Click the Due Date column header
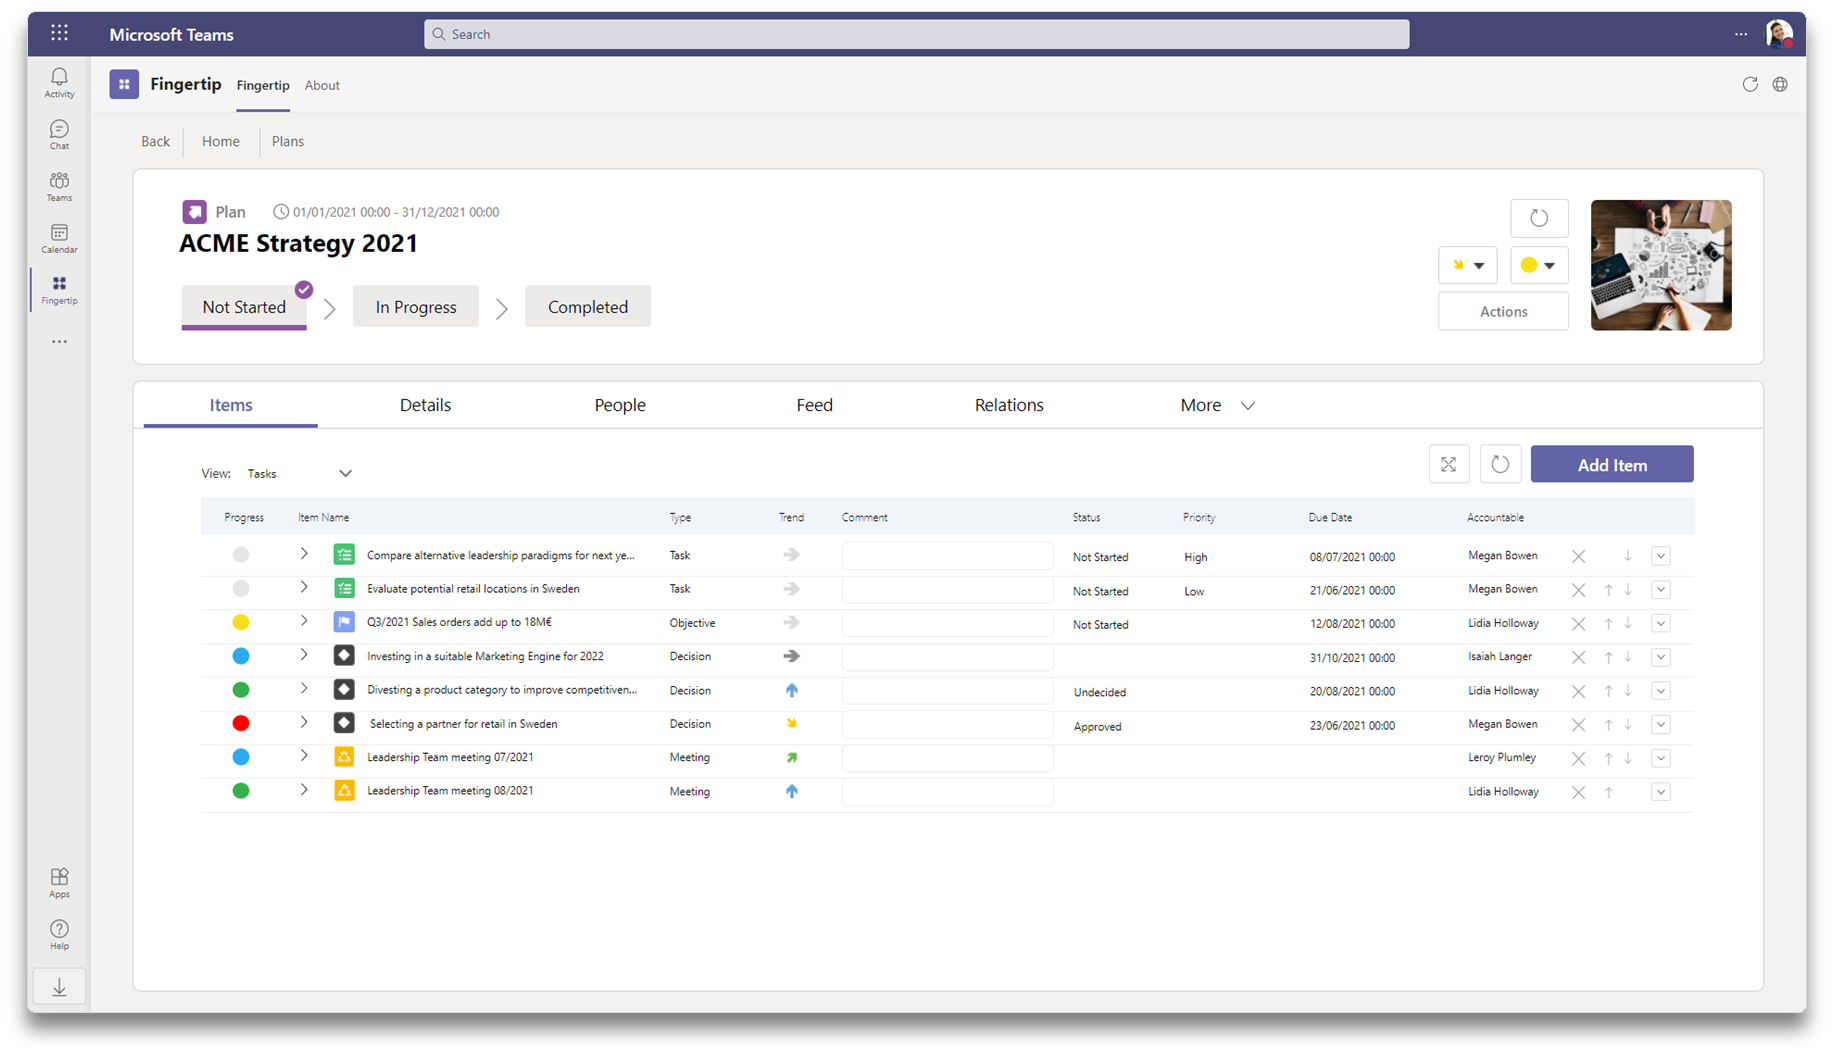This screenshot has height=1056, width=1834. 1330,518
